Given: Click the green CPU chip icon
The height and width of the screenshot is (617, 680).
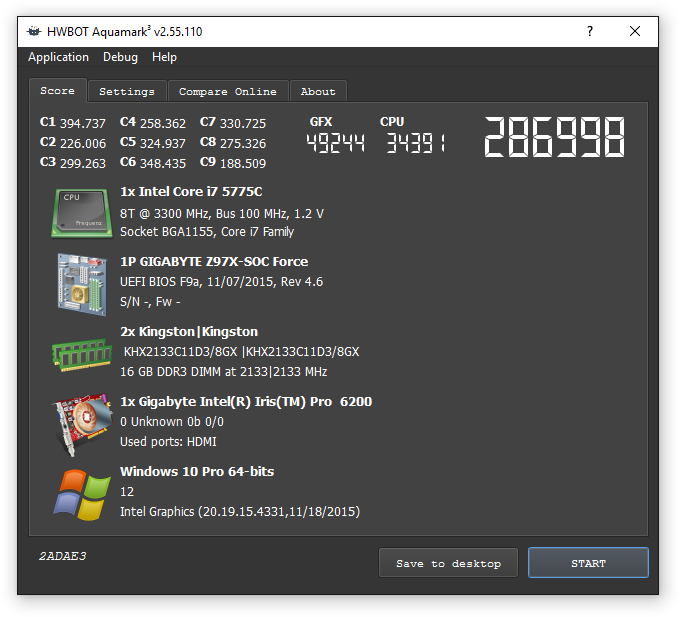Looking at the screenshot, I should [x=82, y=213].
